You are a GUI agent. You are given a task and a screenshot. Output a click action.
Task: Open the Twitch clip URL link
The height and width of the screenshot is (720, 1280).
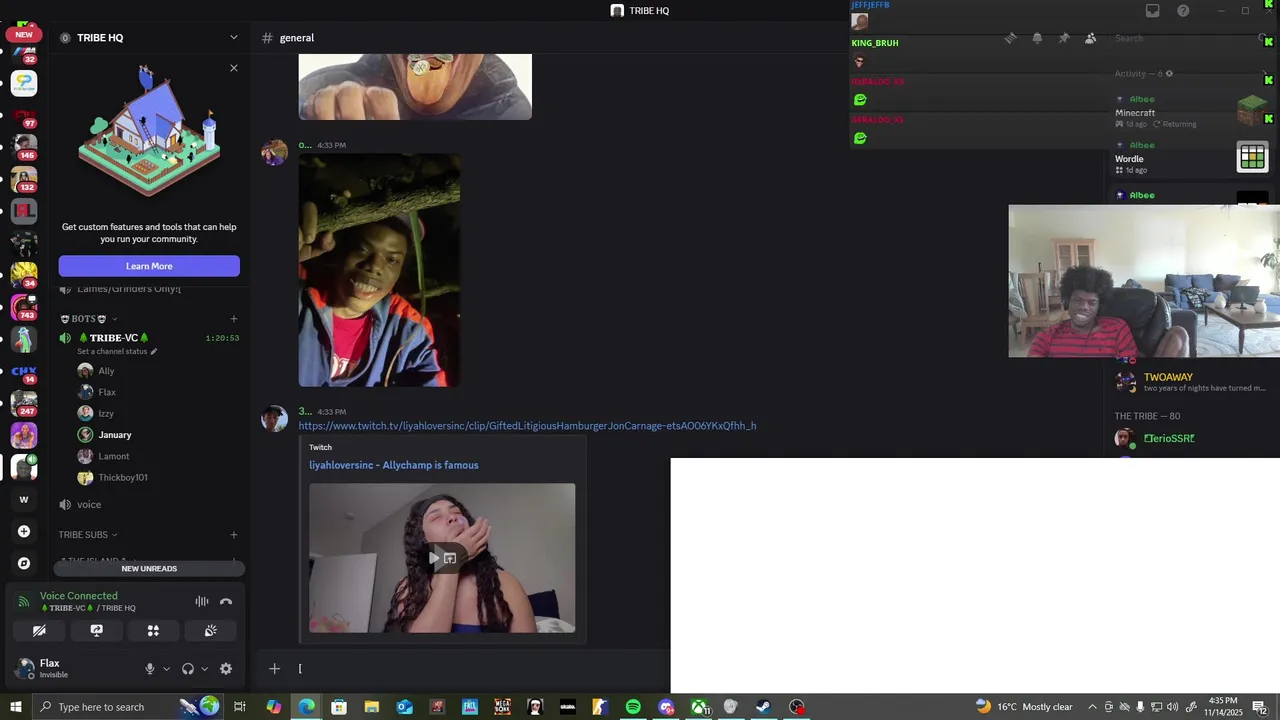527,426
